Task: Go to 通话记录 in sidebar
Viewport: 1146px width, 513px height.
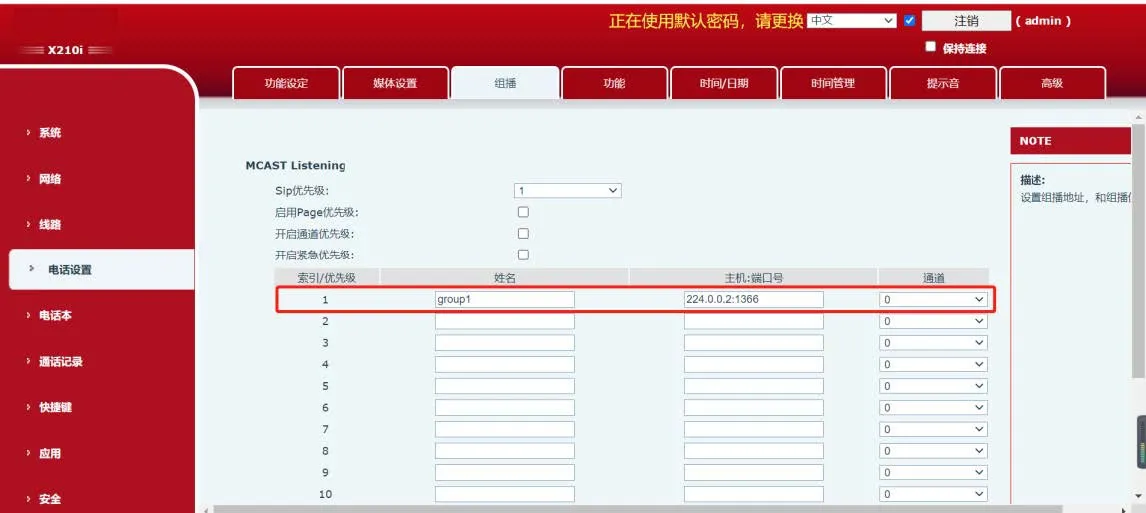Action: point(60,362)
